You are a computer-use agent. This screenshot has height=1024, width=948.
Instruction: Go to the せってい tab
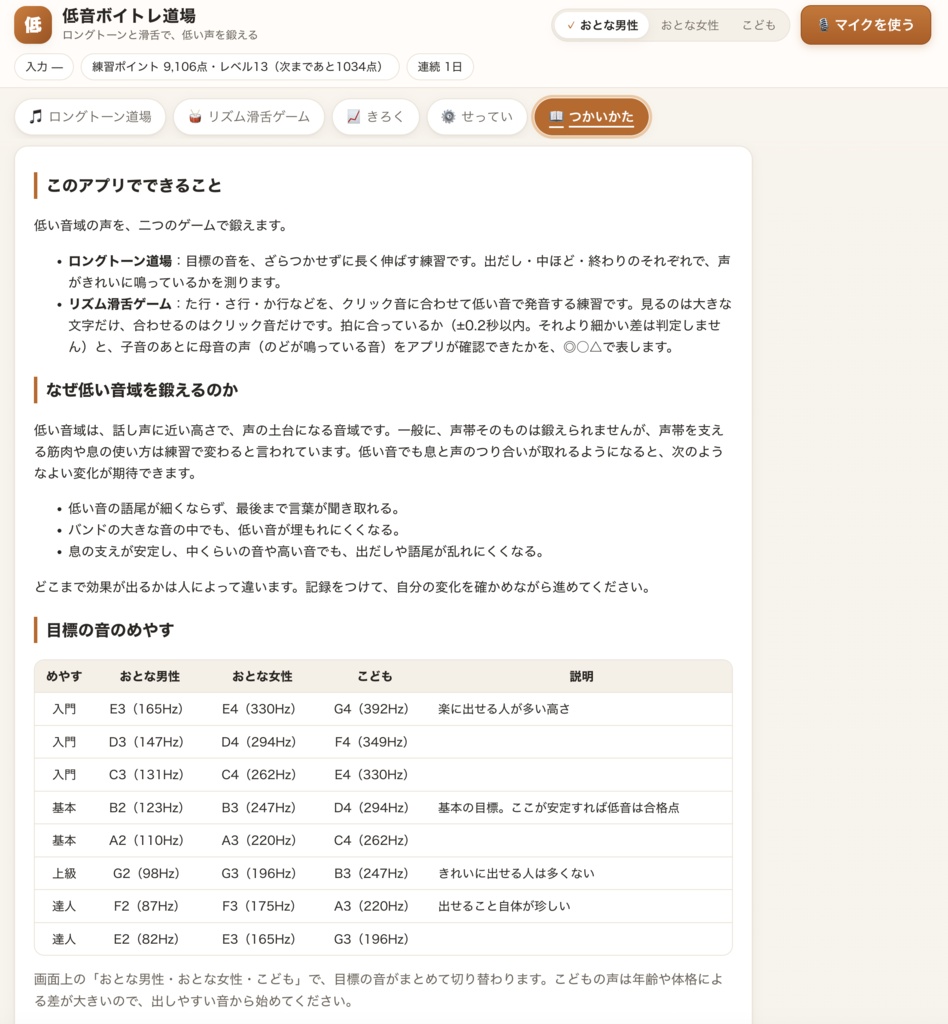pyautogui.click(x=477, y=117)
